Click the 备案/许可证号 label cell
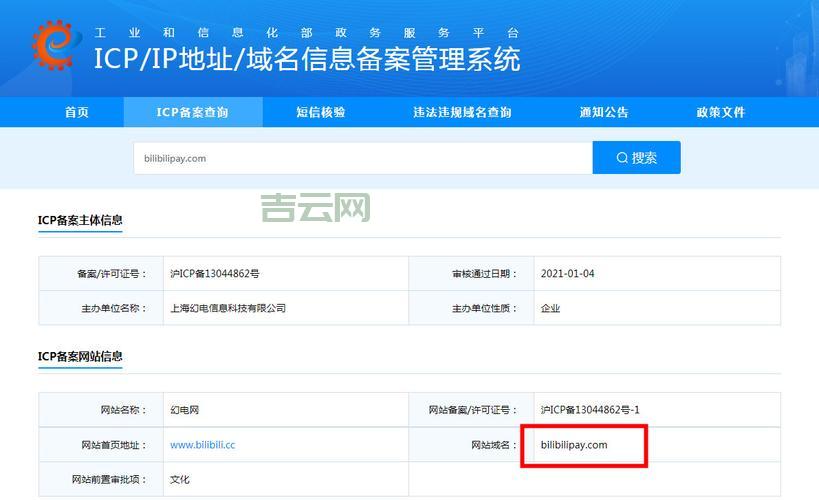Image resolution: width=819 pixels, height=500 pixels. click(101, 274)
